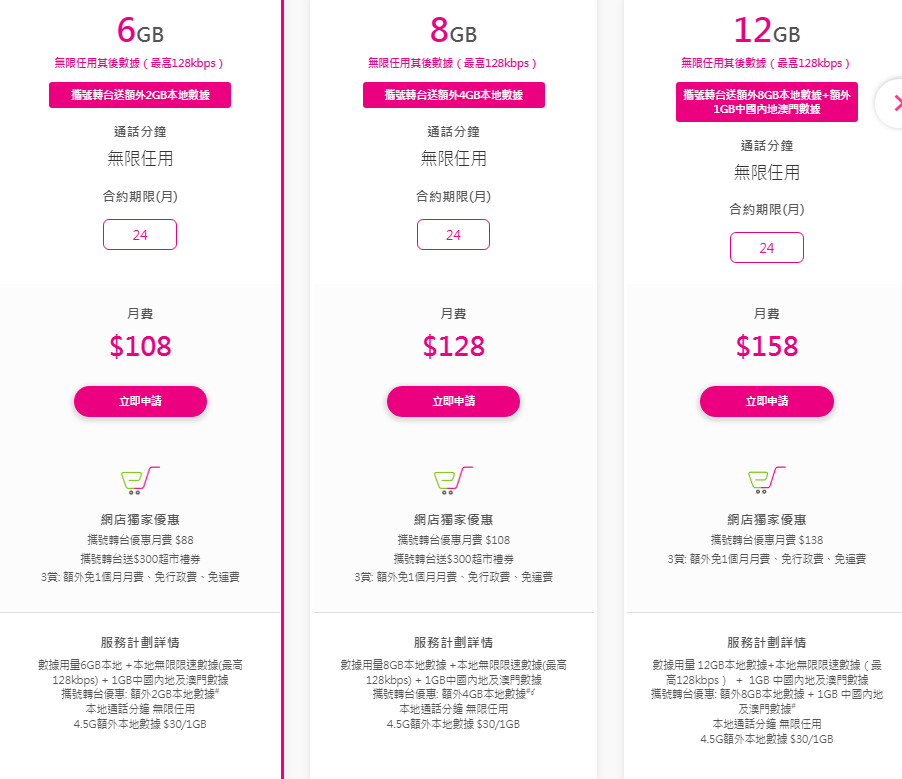Select 24-month contract for the 8GB plan
The image size is (902, 779).
pos(453,235)
